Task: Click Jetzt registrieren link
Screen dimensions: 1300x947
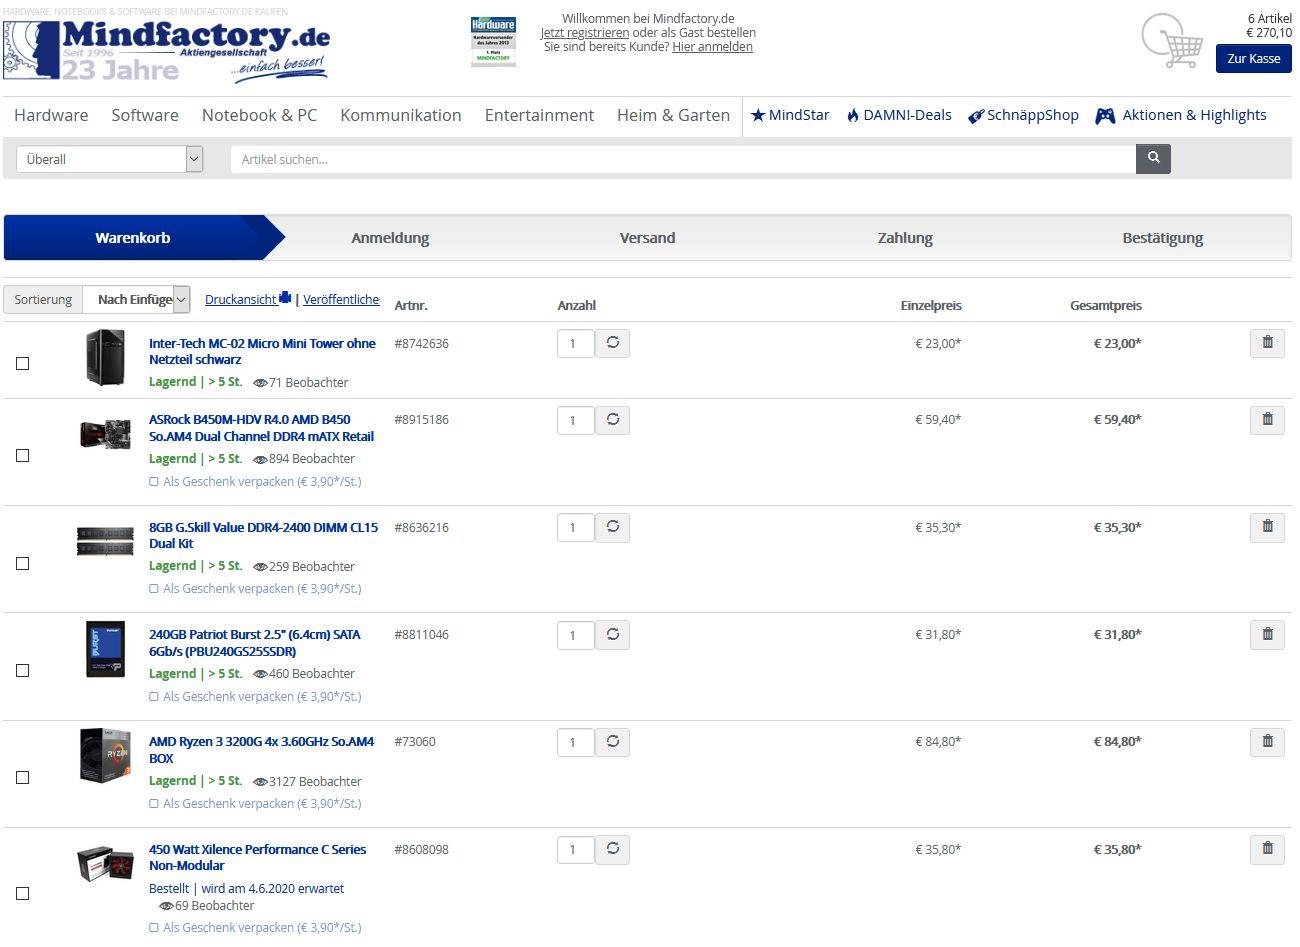Action: (x=585, y=32)
